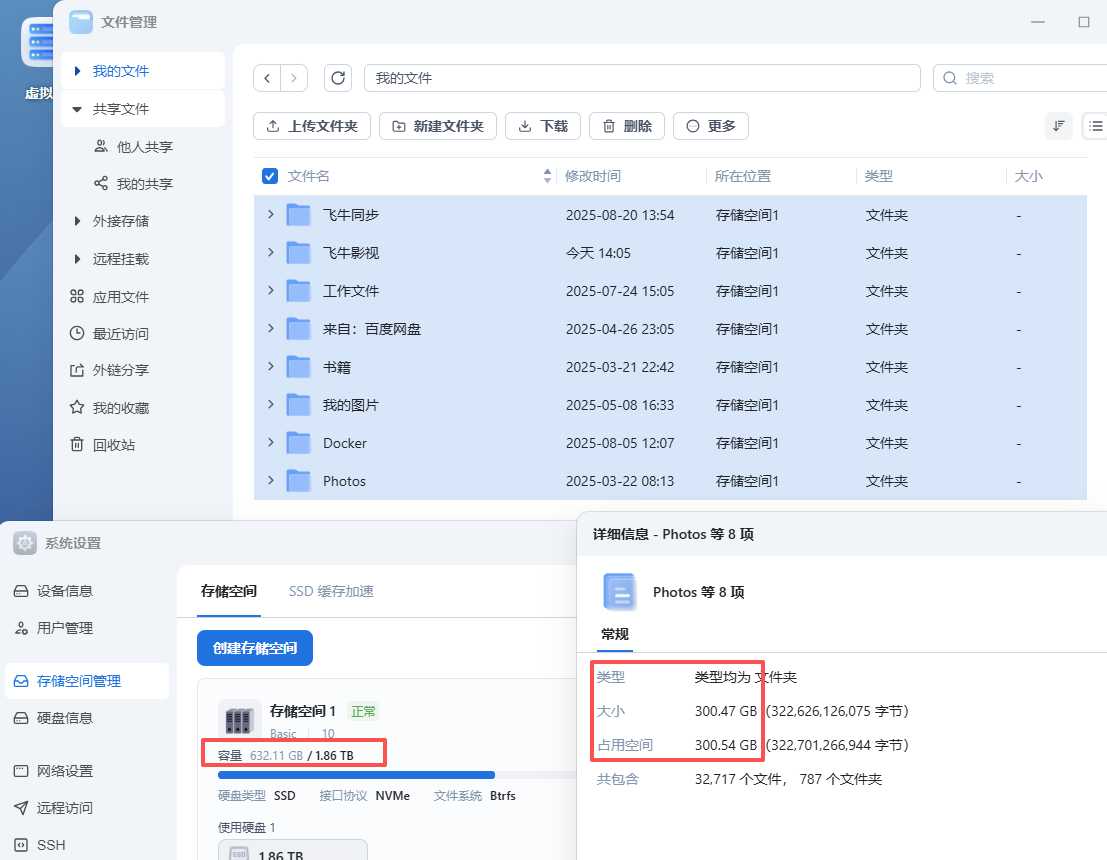Open SSH in 系统设置

[40, 845]
